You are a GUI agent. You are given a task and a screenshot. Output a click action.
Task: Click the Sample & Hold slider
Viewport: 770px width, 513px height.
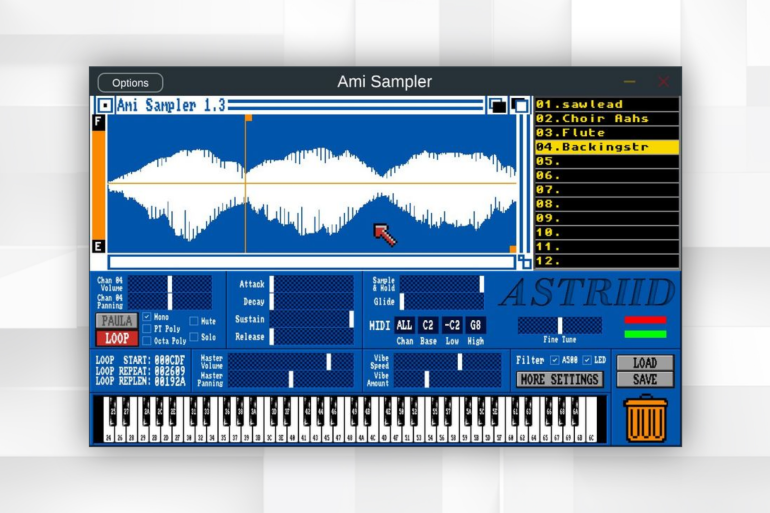(442, 284)
